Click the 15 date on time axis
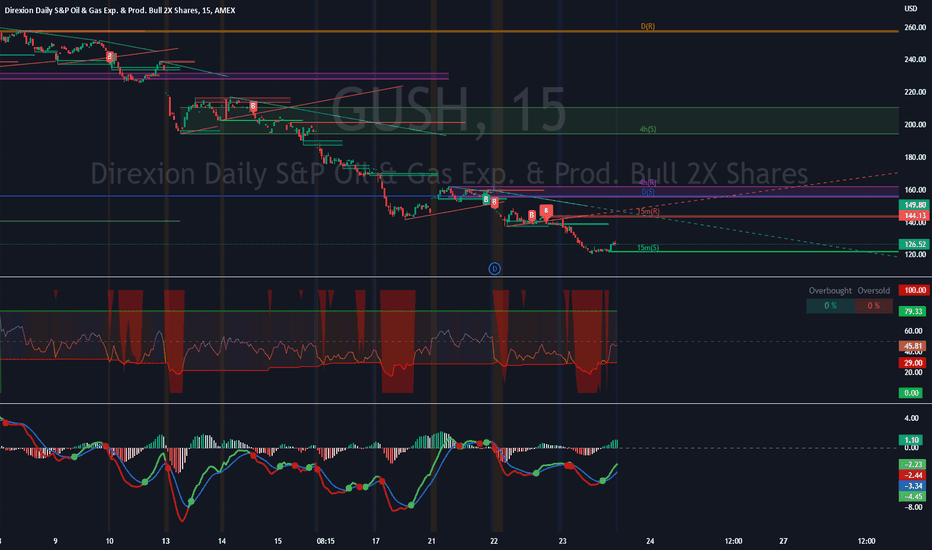 click(278, 541)
